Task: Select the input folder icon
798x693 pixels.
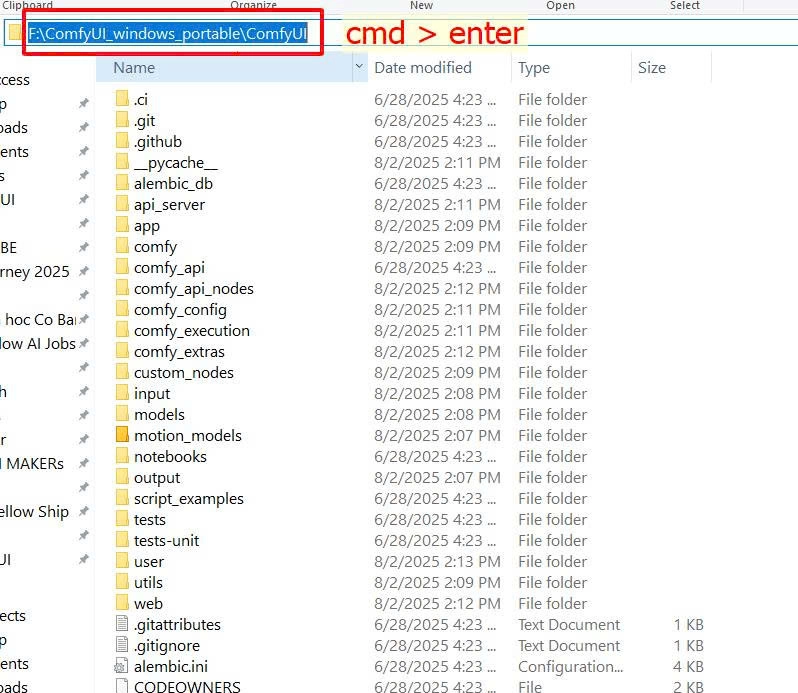Action: (122, 392)
